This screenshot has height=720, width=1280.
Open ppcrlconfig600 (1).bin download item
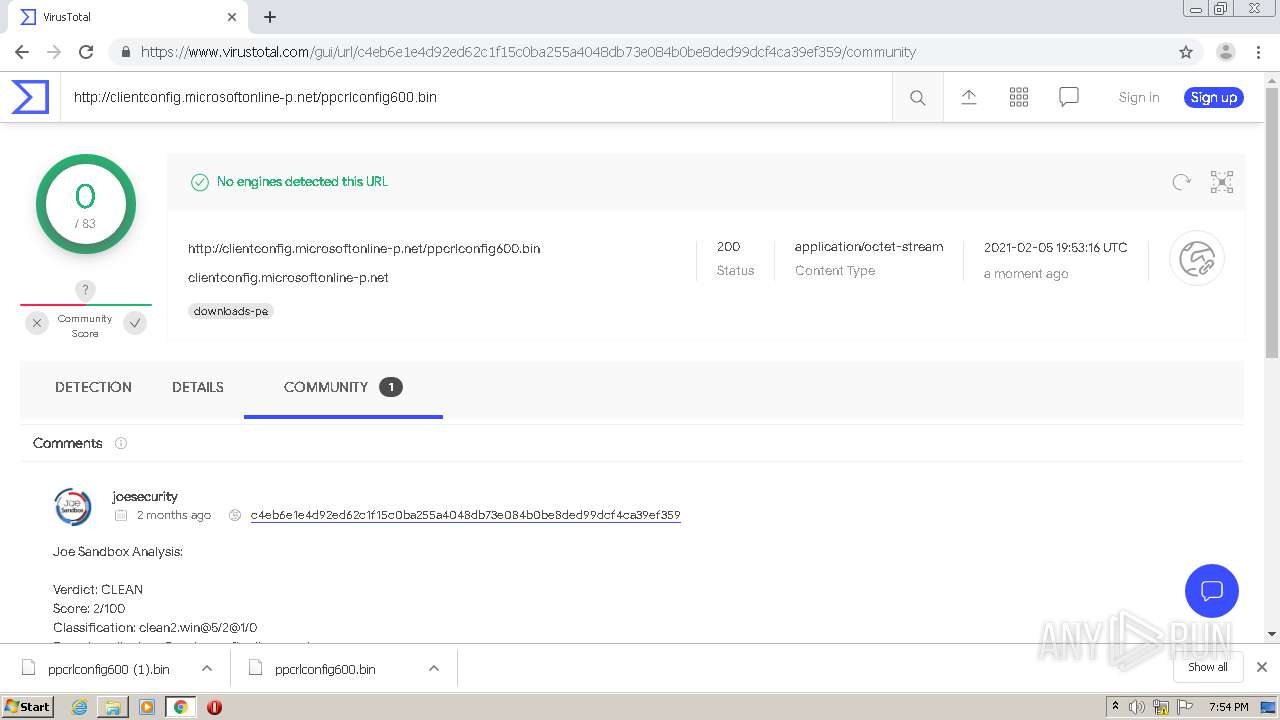(109, 669)
